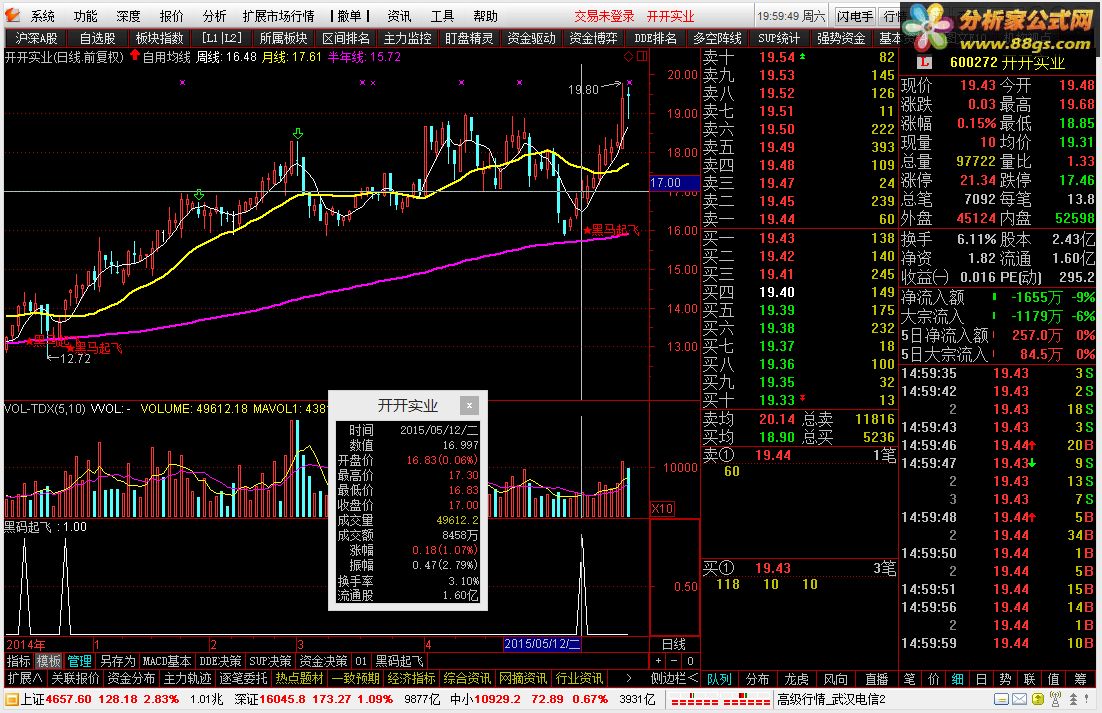Switch to the 沪深A股 tab
Viewport: 1102px width, 713px height.
36,39
